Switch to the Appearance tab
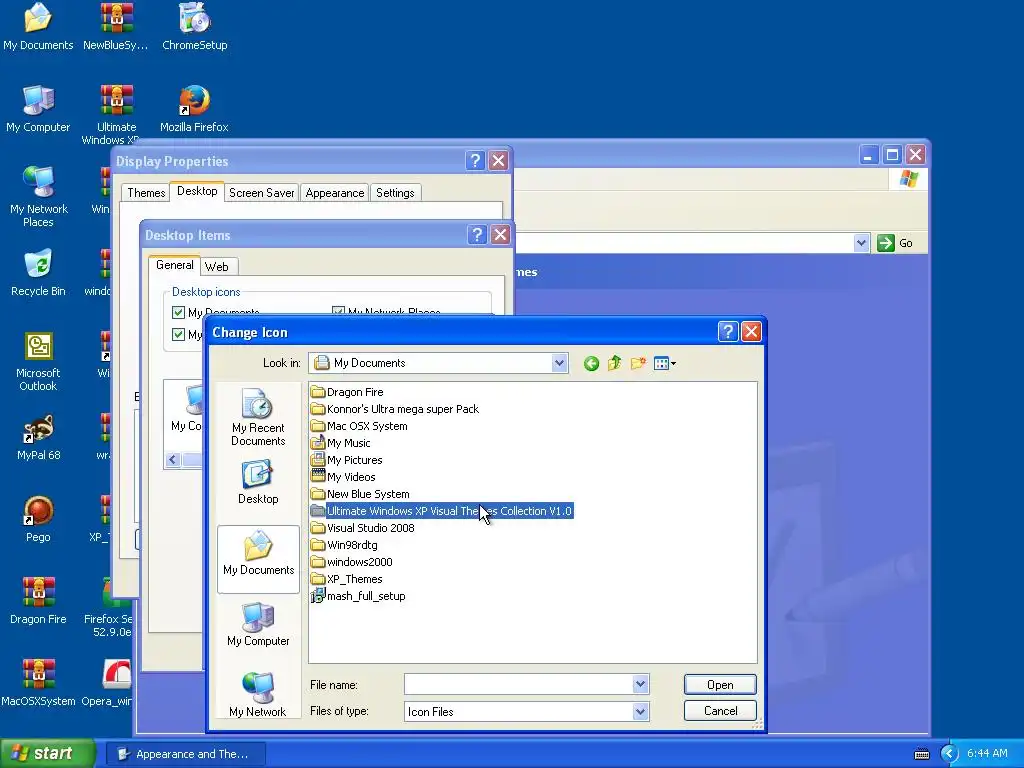Viewport: 1024px width, 768px height. [x=334, y=193]
